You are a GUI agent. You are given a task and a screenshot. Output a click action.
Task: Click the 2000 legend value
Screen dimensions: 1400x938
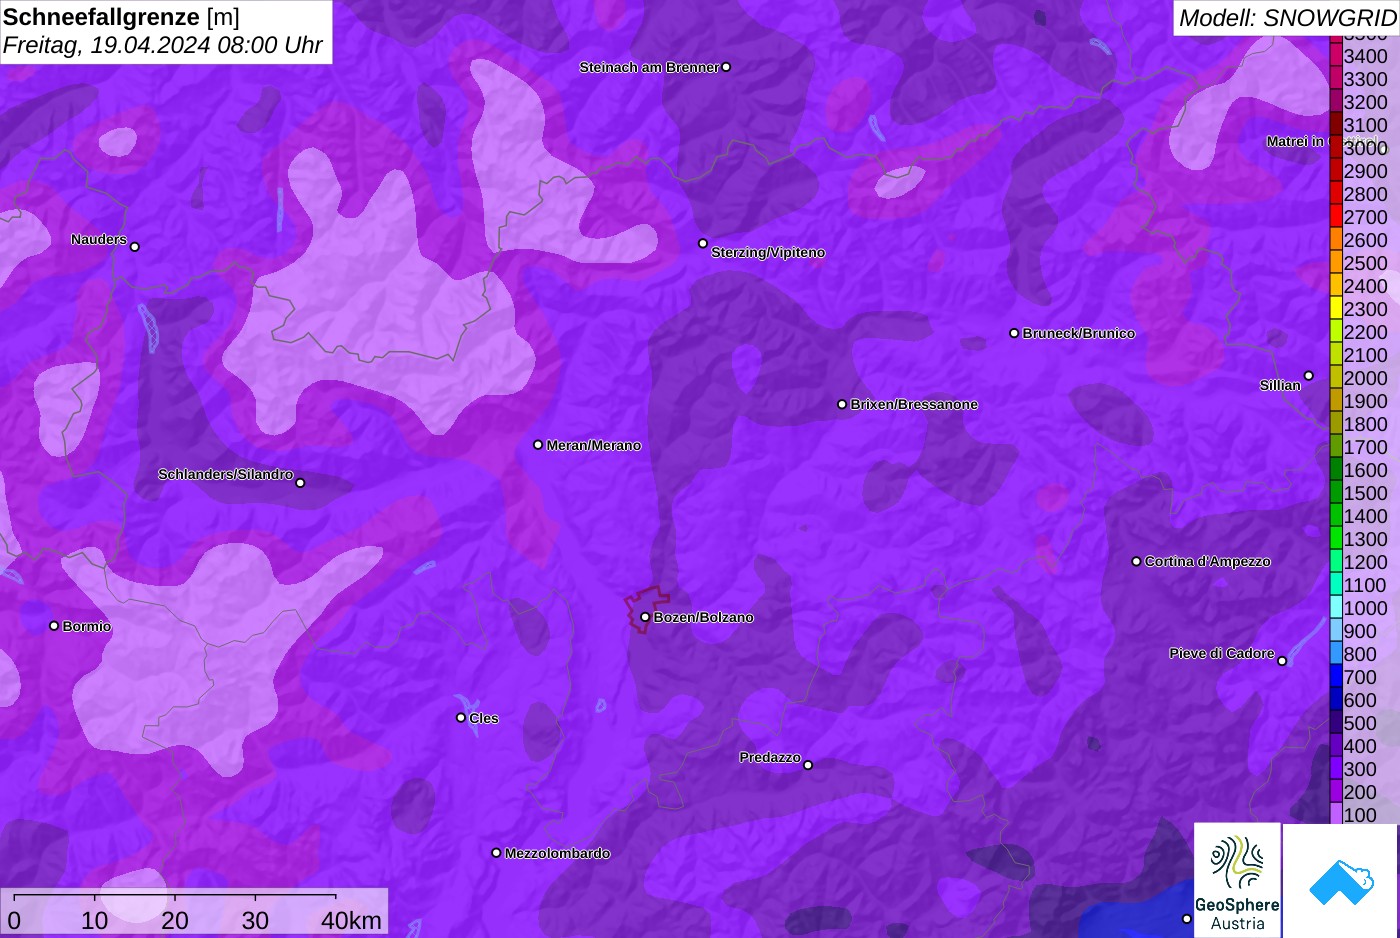pos(1366,378)
